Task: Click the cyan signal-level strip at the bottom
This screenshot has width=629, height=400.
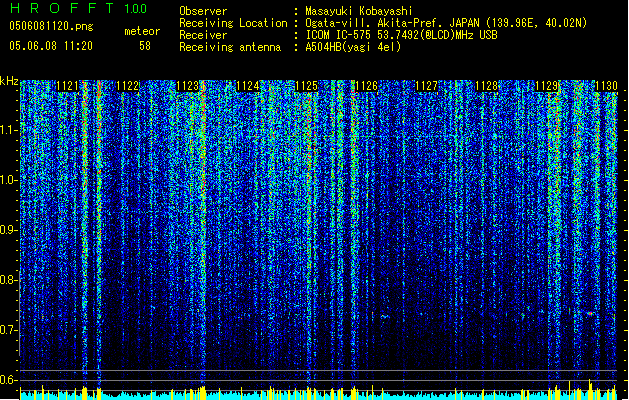Action: click(x=318, y=395)
